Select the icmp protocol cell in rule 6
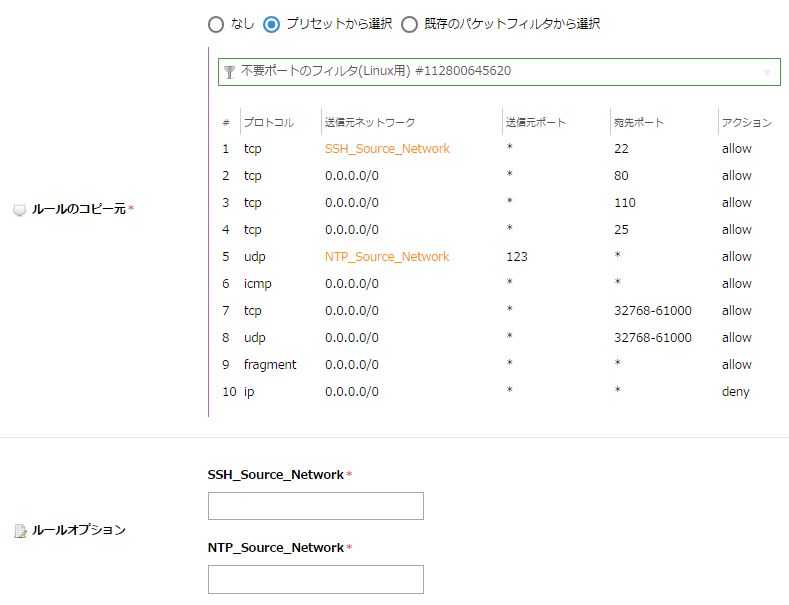 [x=258, y=284]
